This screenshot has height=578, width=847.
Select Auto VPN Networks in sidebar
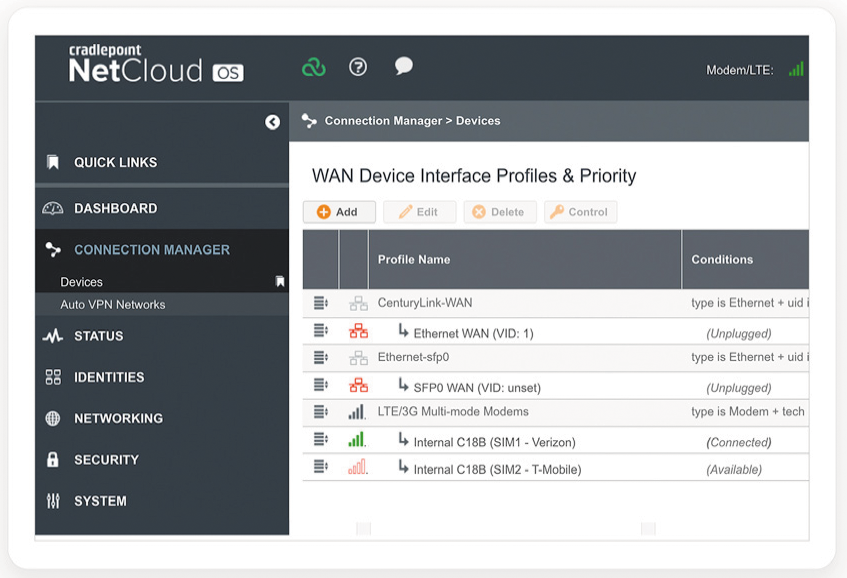112,304
